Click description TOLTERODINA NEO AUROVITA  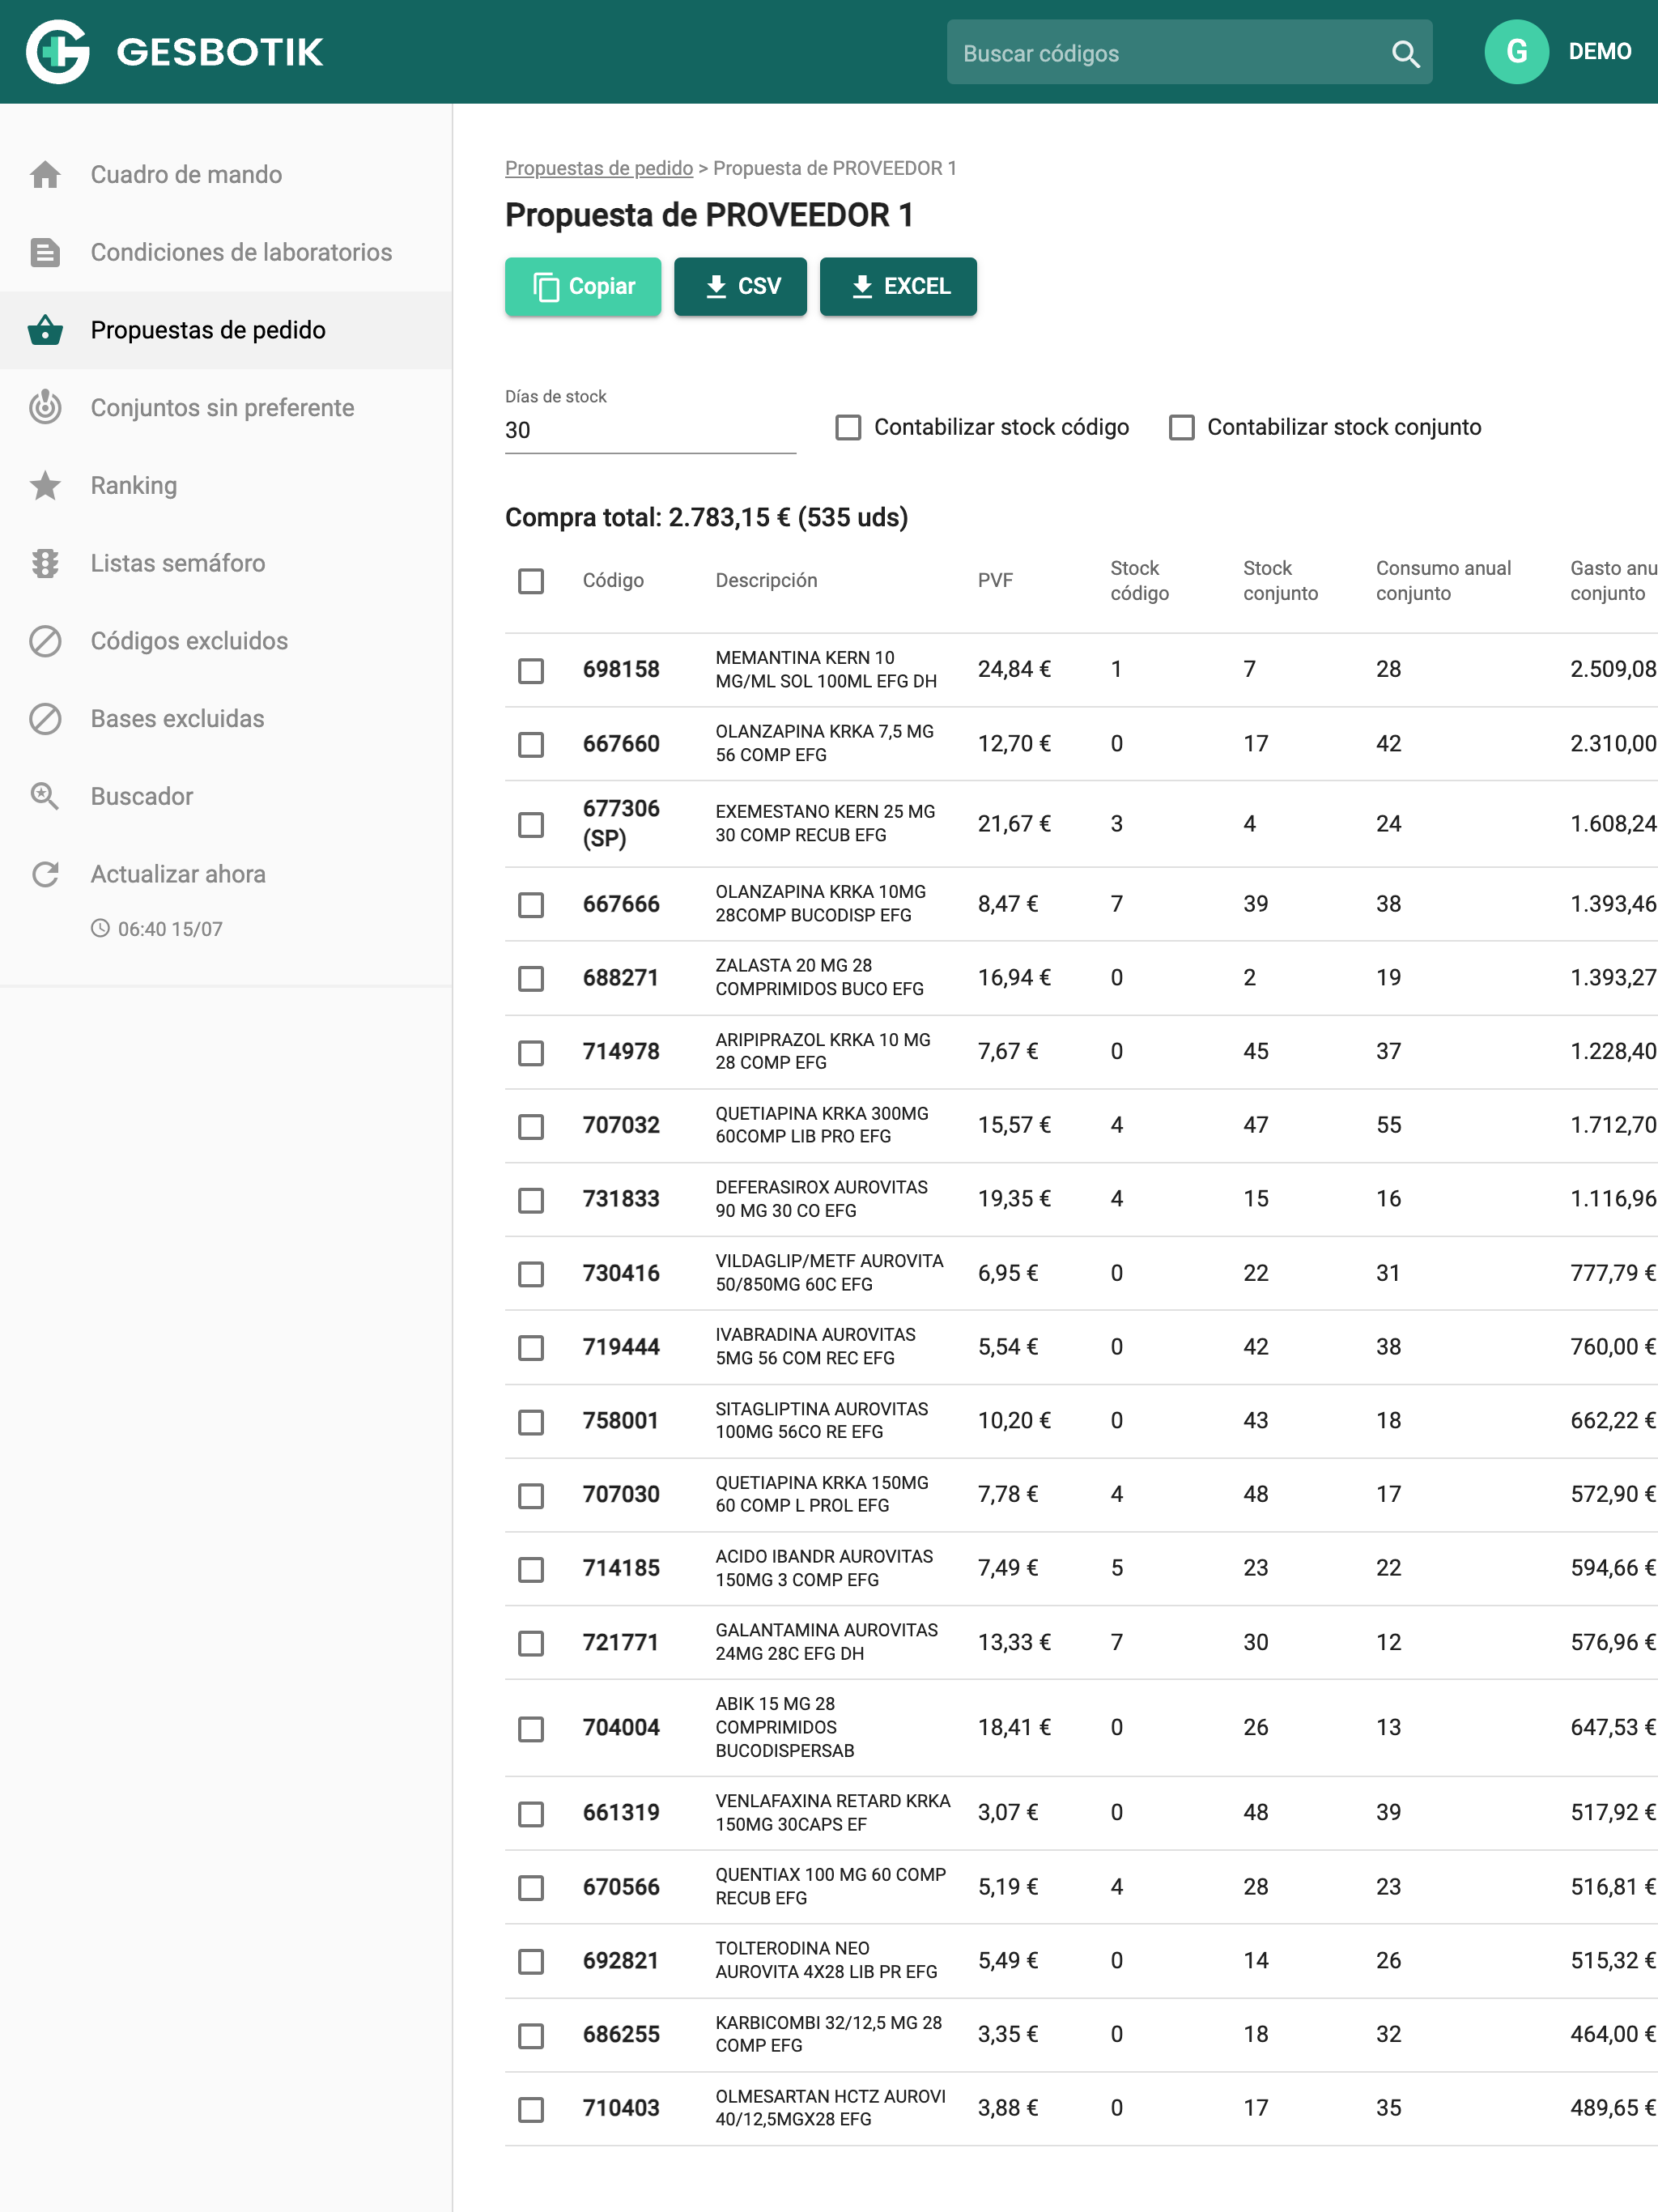[826, 1961]
